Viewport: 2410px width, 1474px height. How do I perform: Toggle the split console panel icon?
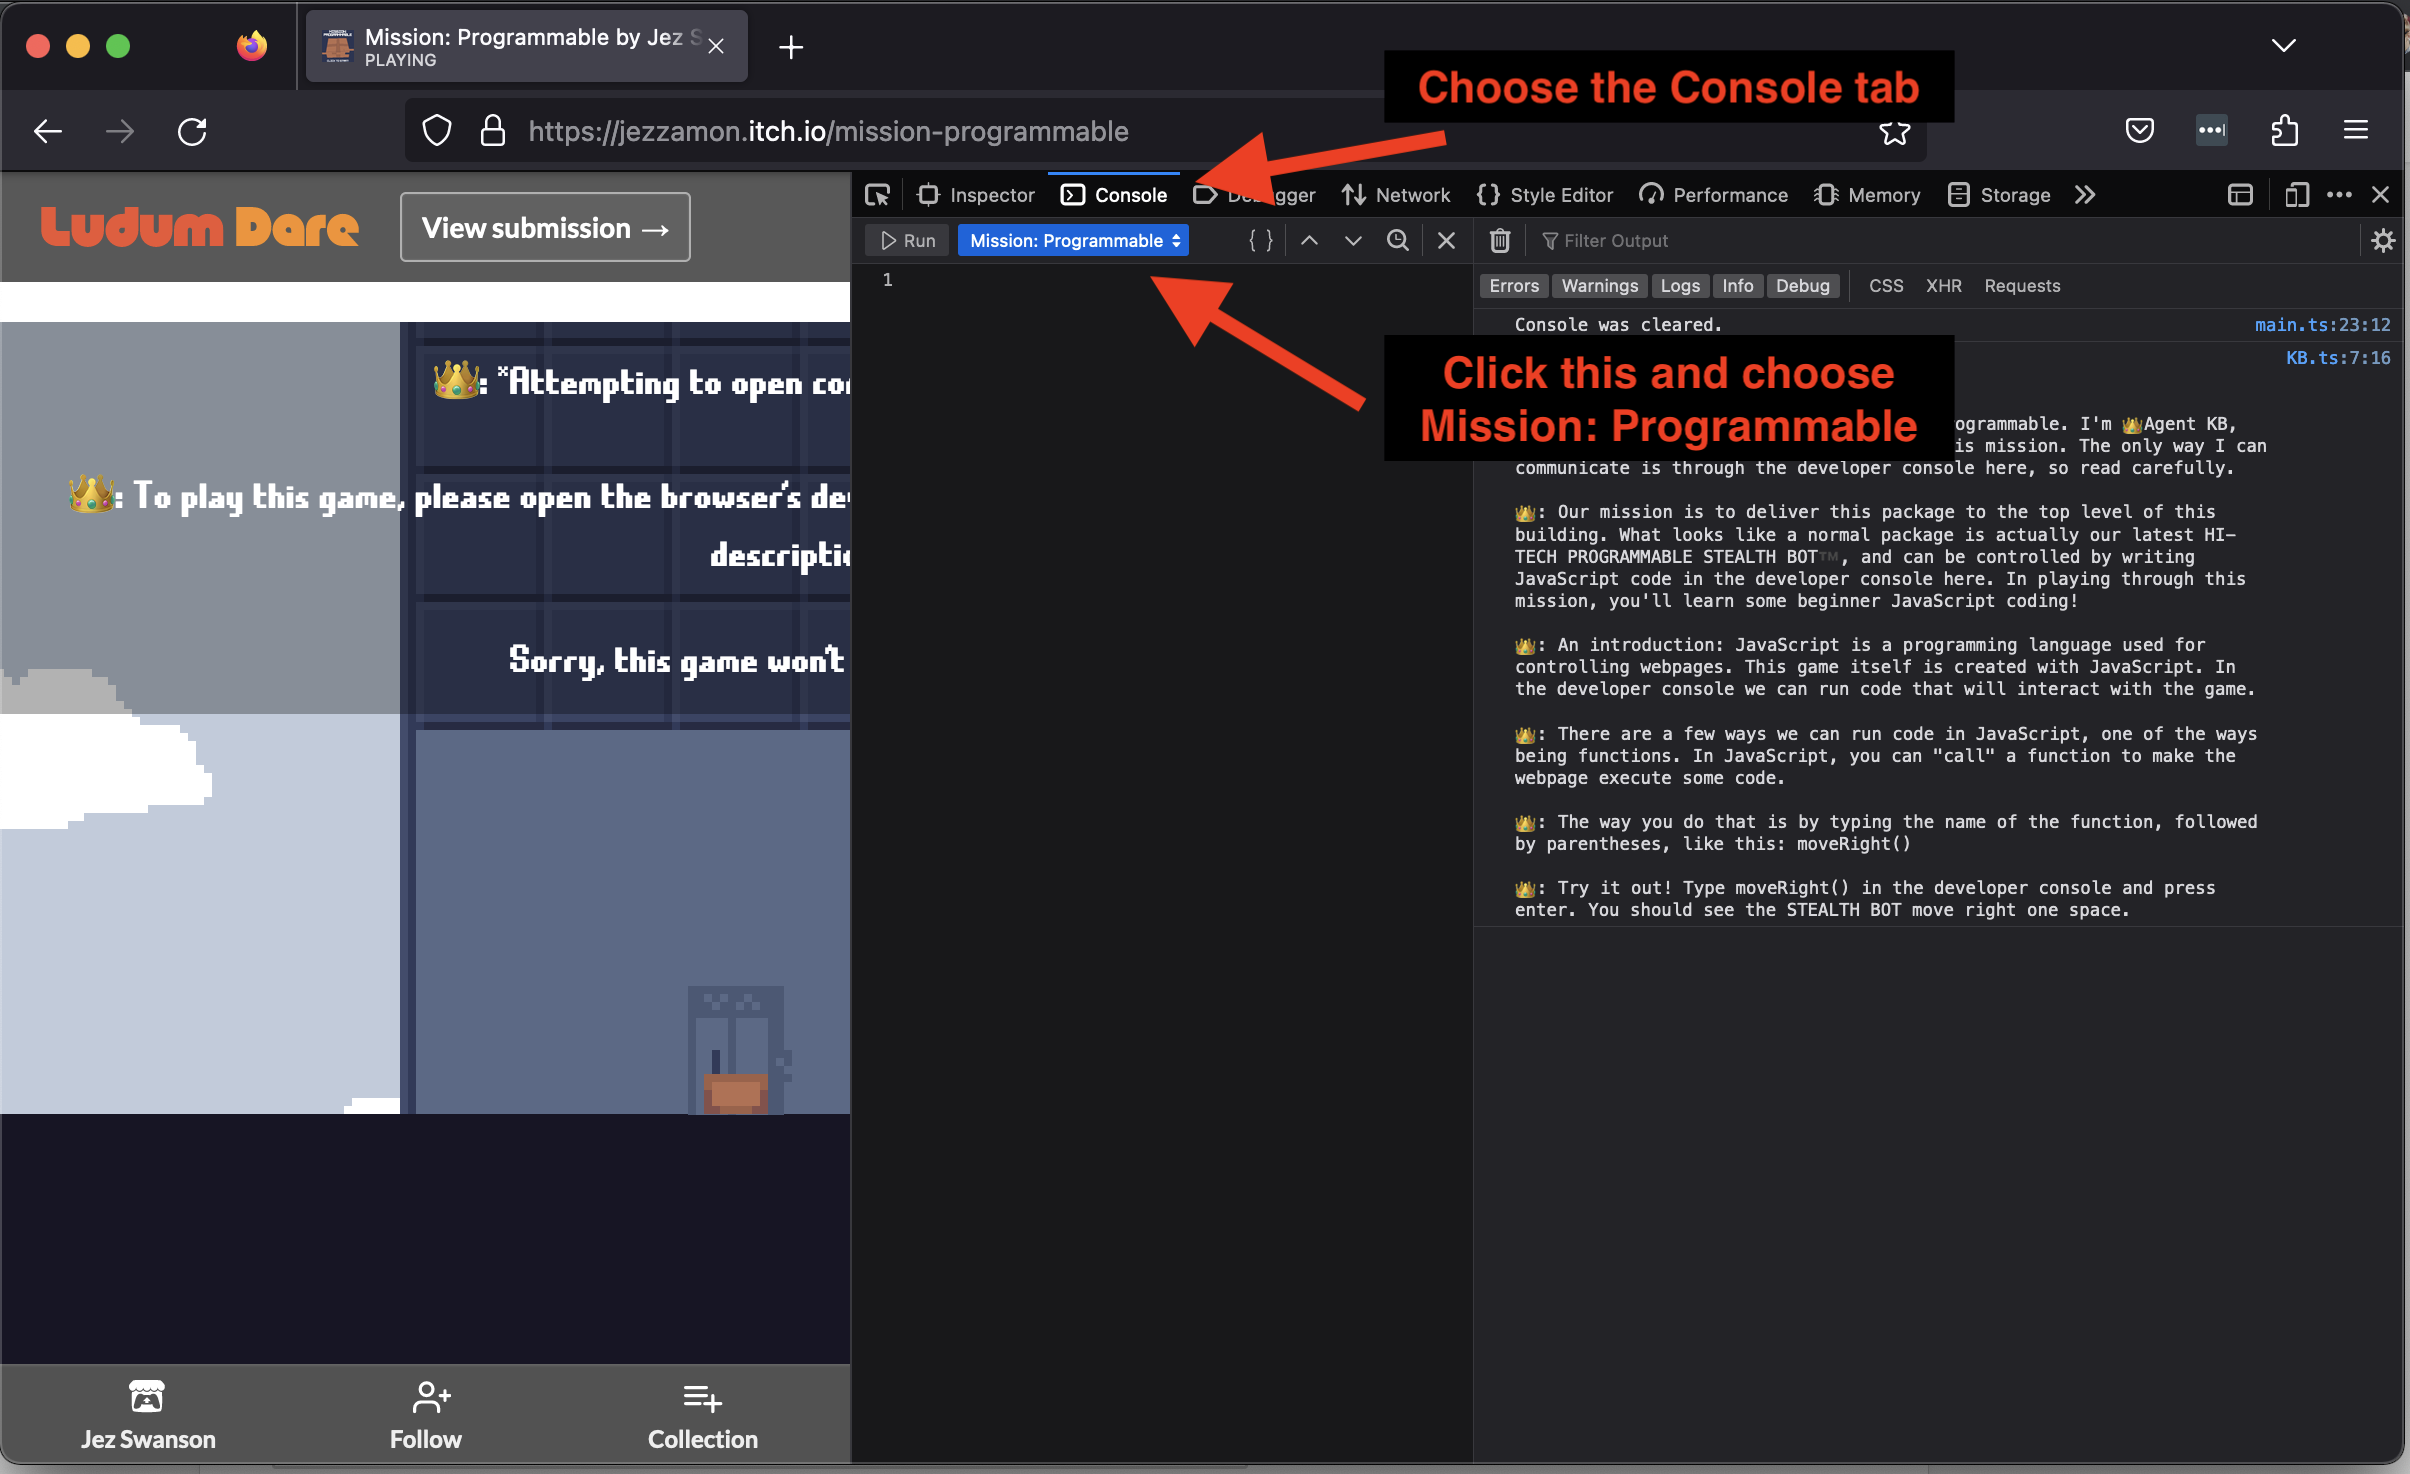pos(2241,195)
